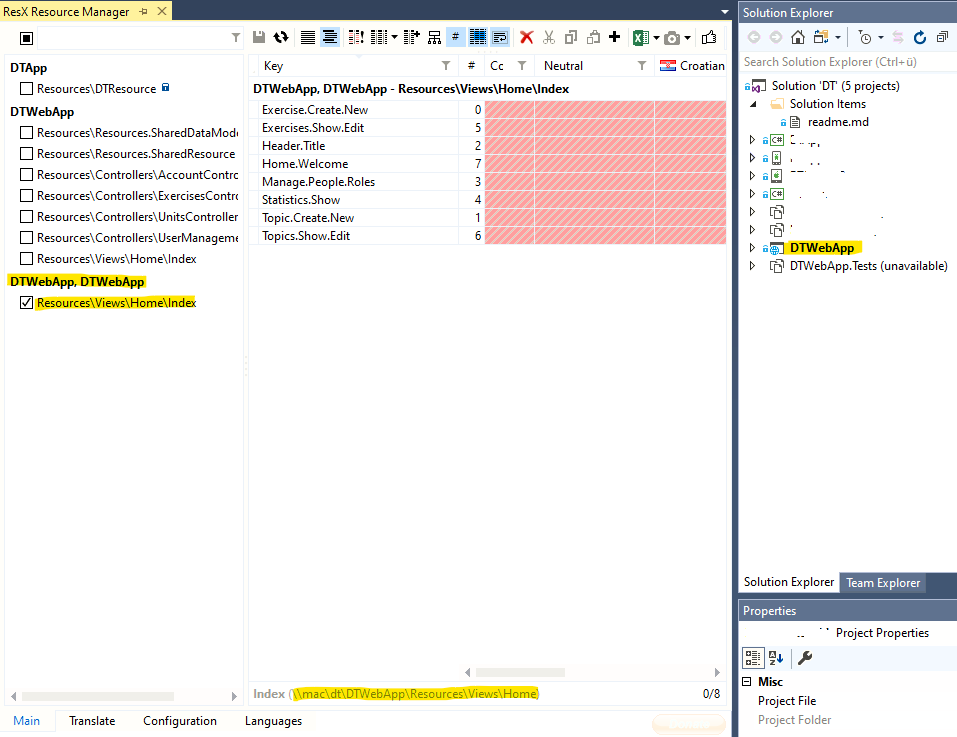957x737 pixels.
Task: Check Resources\Controllers\AccountContr checkbox
Action: point(26,174)
